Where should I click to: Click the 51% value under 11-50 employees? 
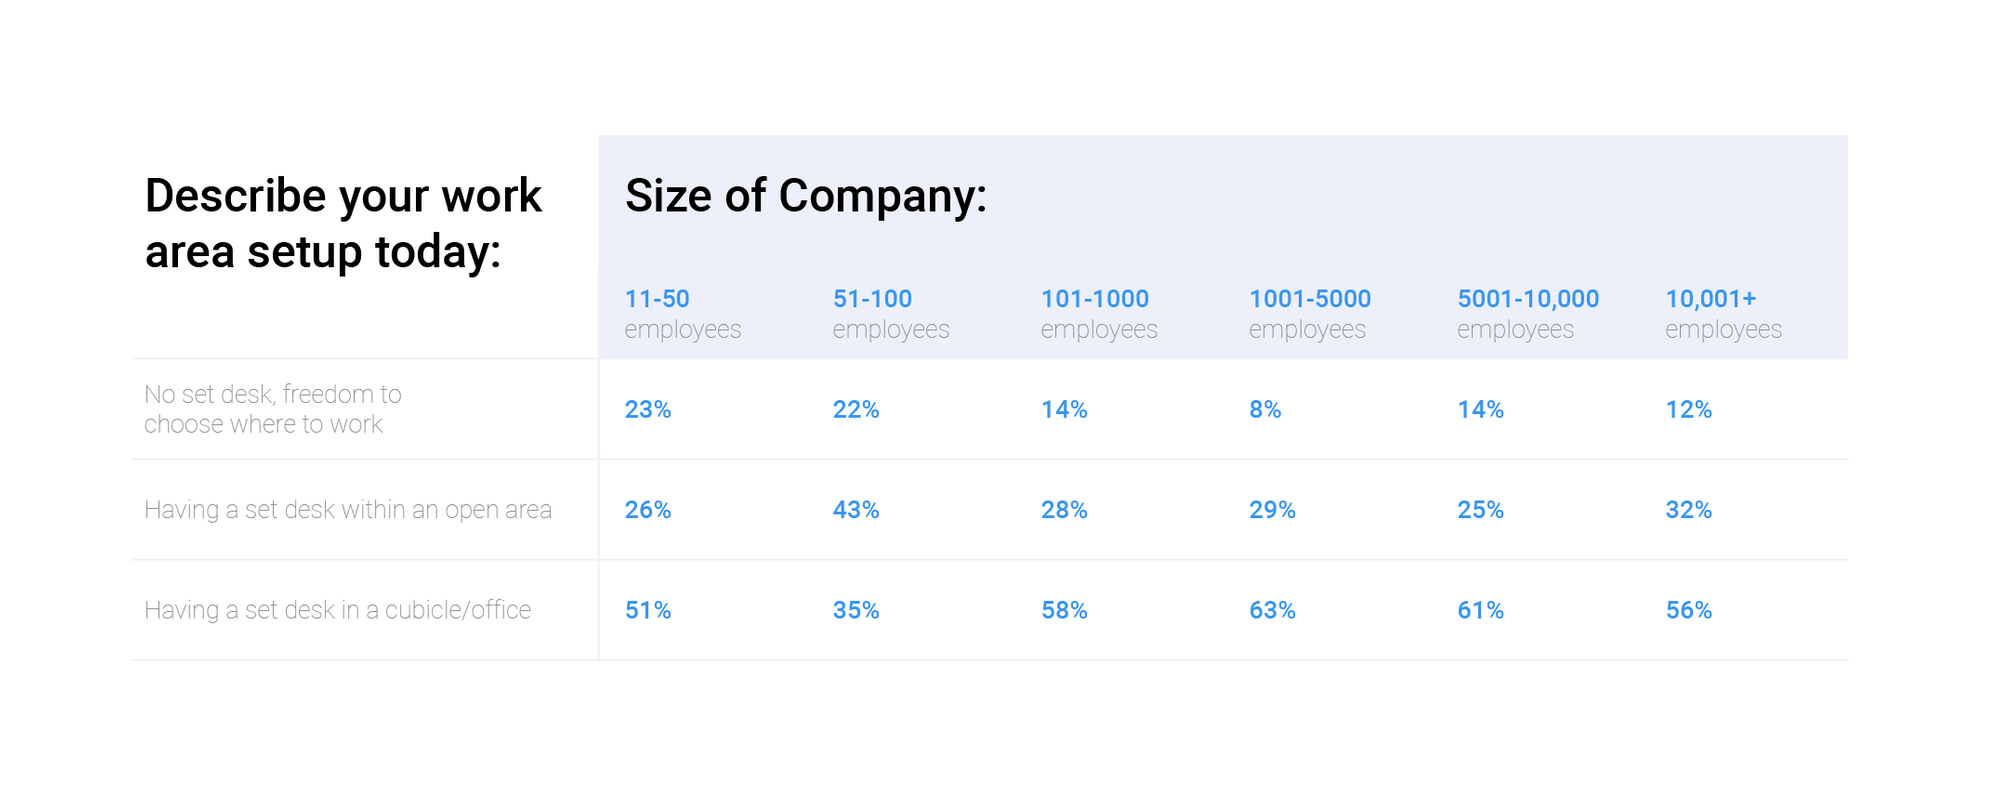tap(648, 610)
